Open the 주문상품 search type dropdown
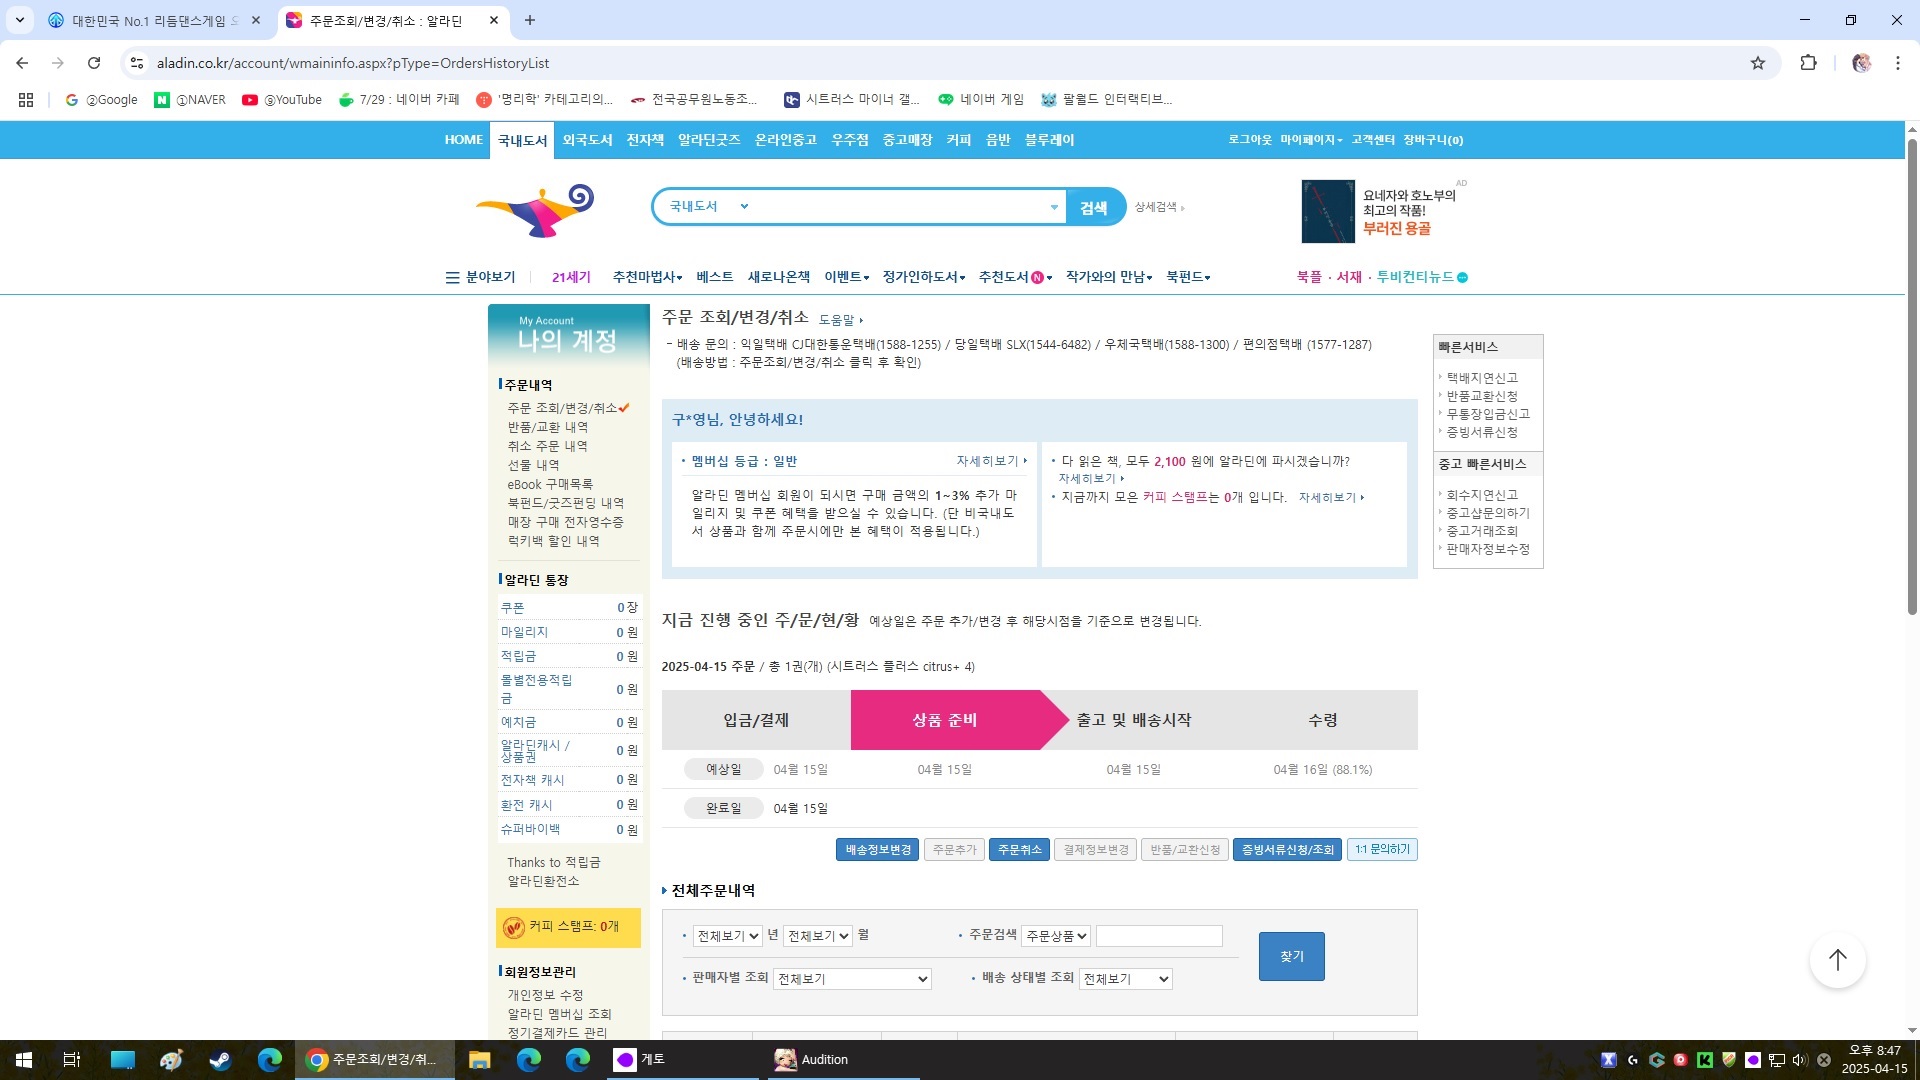Screen dimensions: 1920x1080 [1055, 936]
